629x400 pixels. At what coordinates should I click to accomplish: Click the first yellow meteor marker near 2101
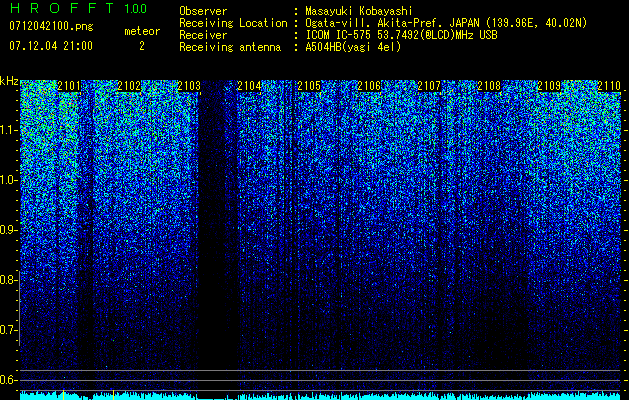(x=63, y=394)
